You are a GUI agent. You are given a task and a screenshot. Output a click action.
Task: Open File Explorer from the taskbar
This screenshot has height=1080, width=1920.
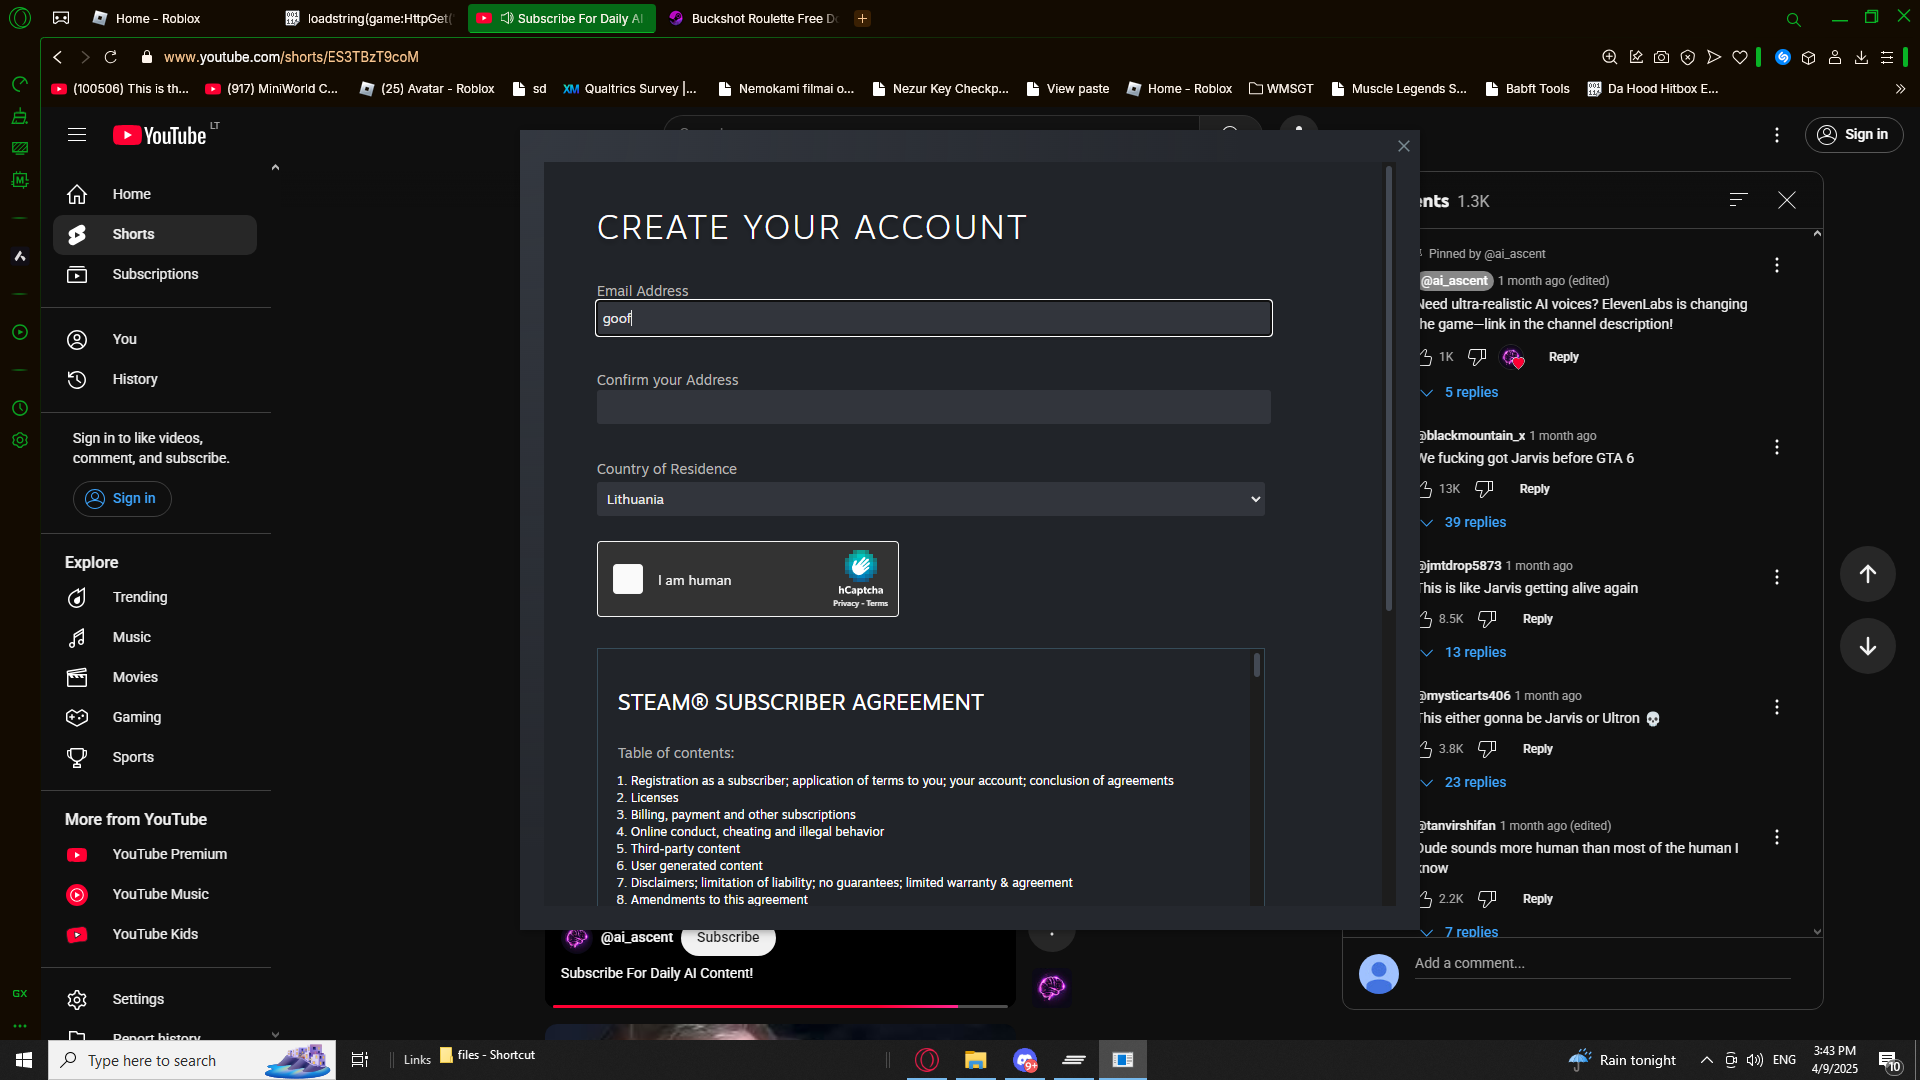(x=975, y=1060)
